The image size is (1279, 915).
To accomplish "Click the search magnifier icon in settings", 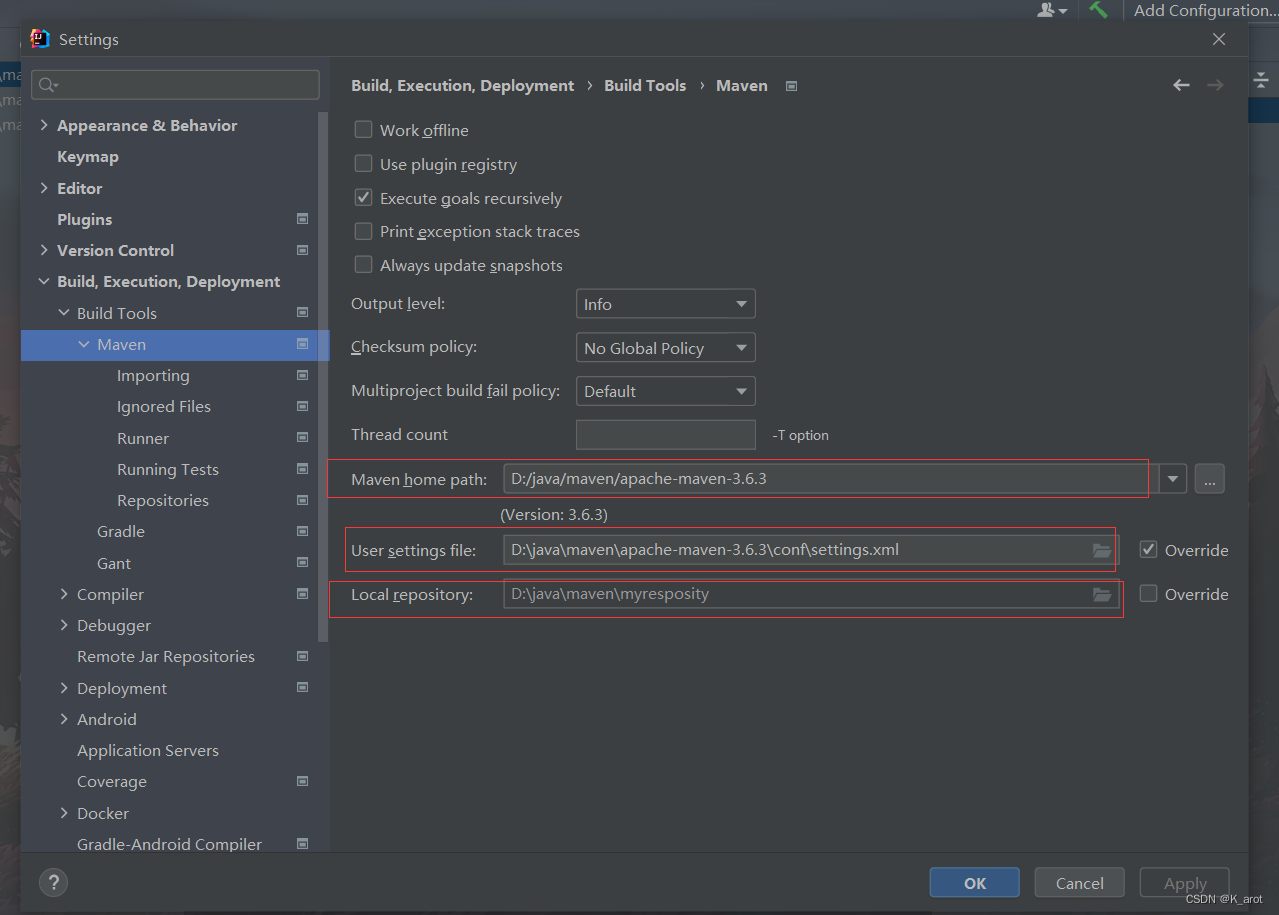I will pos(47,85).
